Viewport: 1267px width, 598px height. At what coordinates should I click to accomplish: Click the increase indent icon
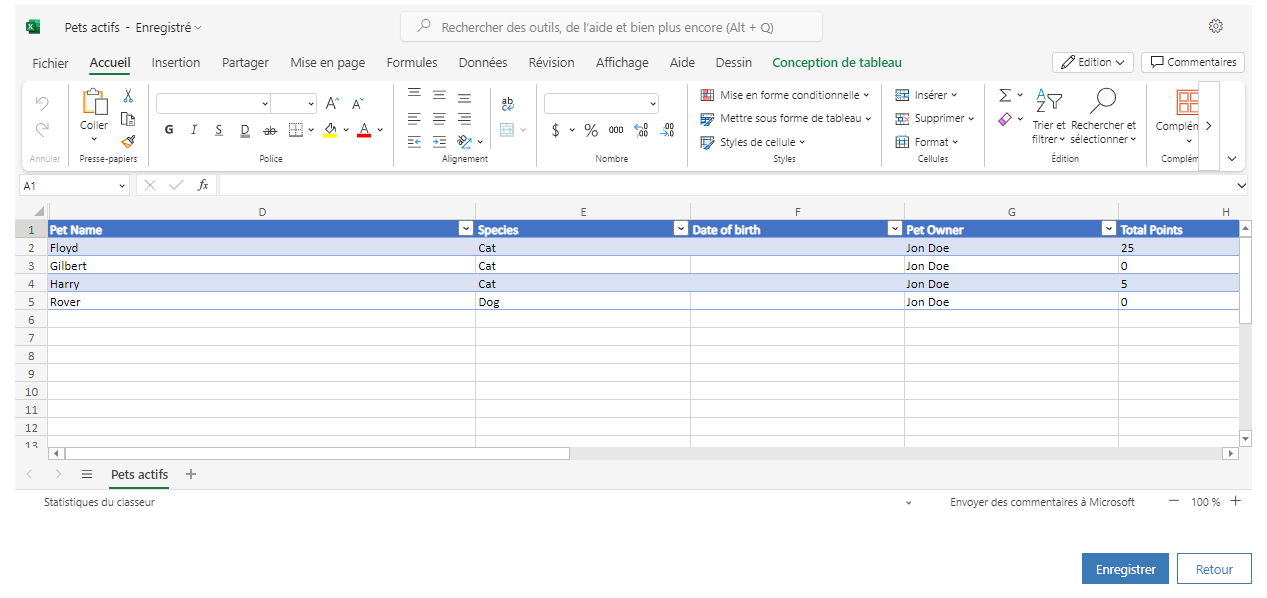(x=439, y=141)
